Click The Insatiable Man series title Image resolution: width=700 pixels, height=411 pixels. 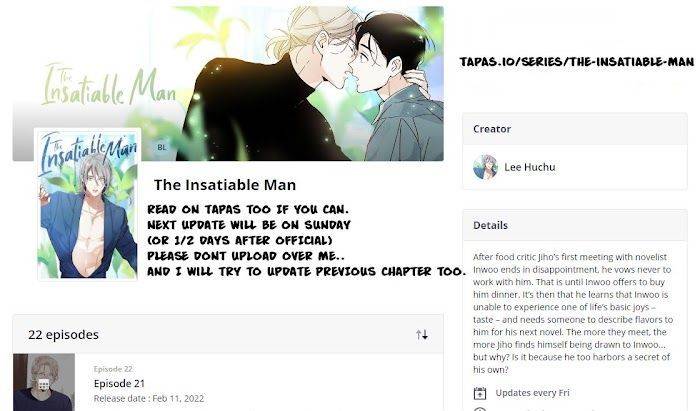(225, 185)
